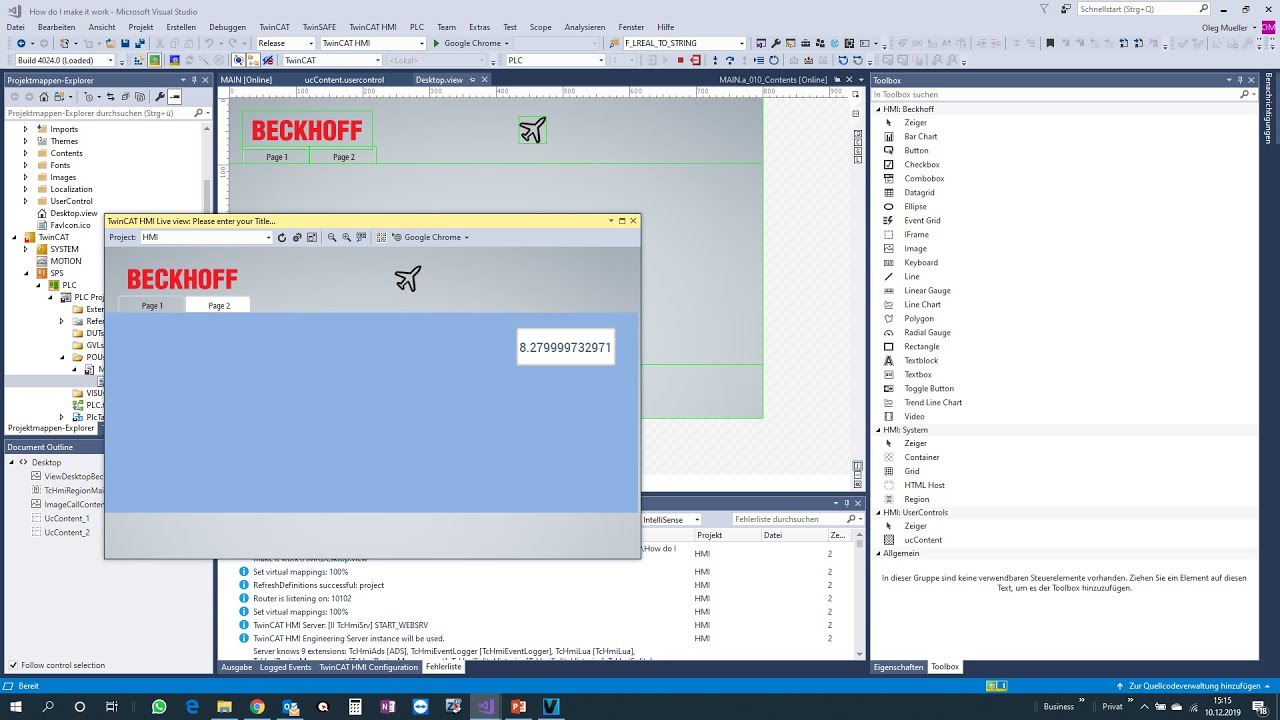The width and height of the screenshot is (1280, 720).
Task: Switch to the ucContent.usercontrol tab
Action: [x=344, y=80]
